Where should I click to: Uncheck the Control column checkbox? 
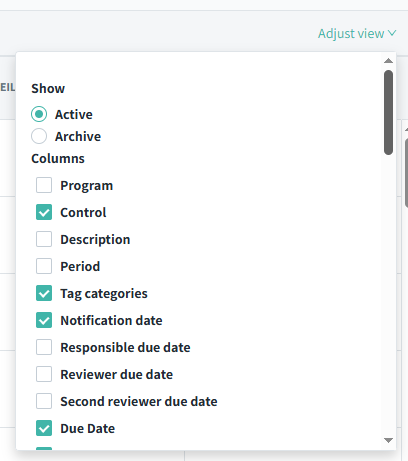click(44, 212)
